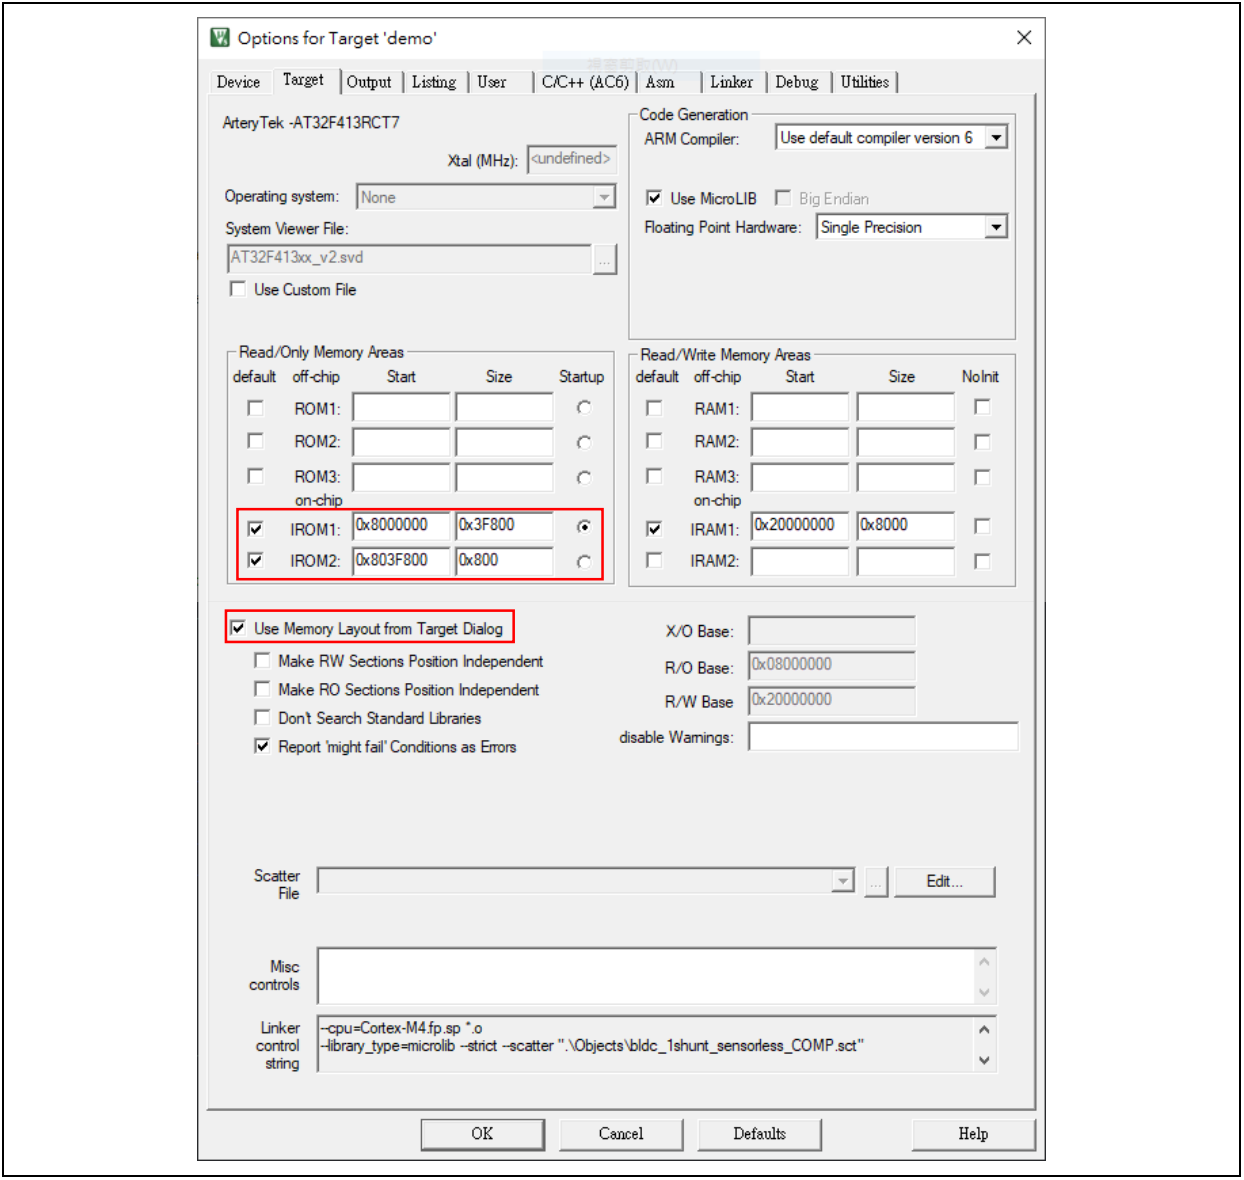Click the IROM2 size field
Image resolution: width=1244 pixels, height=1180 pixels.
click(505, 561)
